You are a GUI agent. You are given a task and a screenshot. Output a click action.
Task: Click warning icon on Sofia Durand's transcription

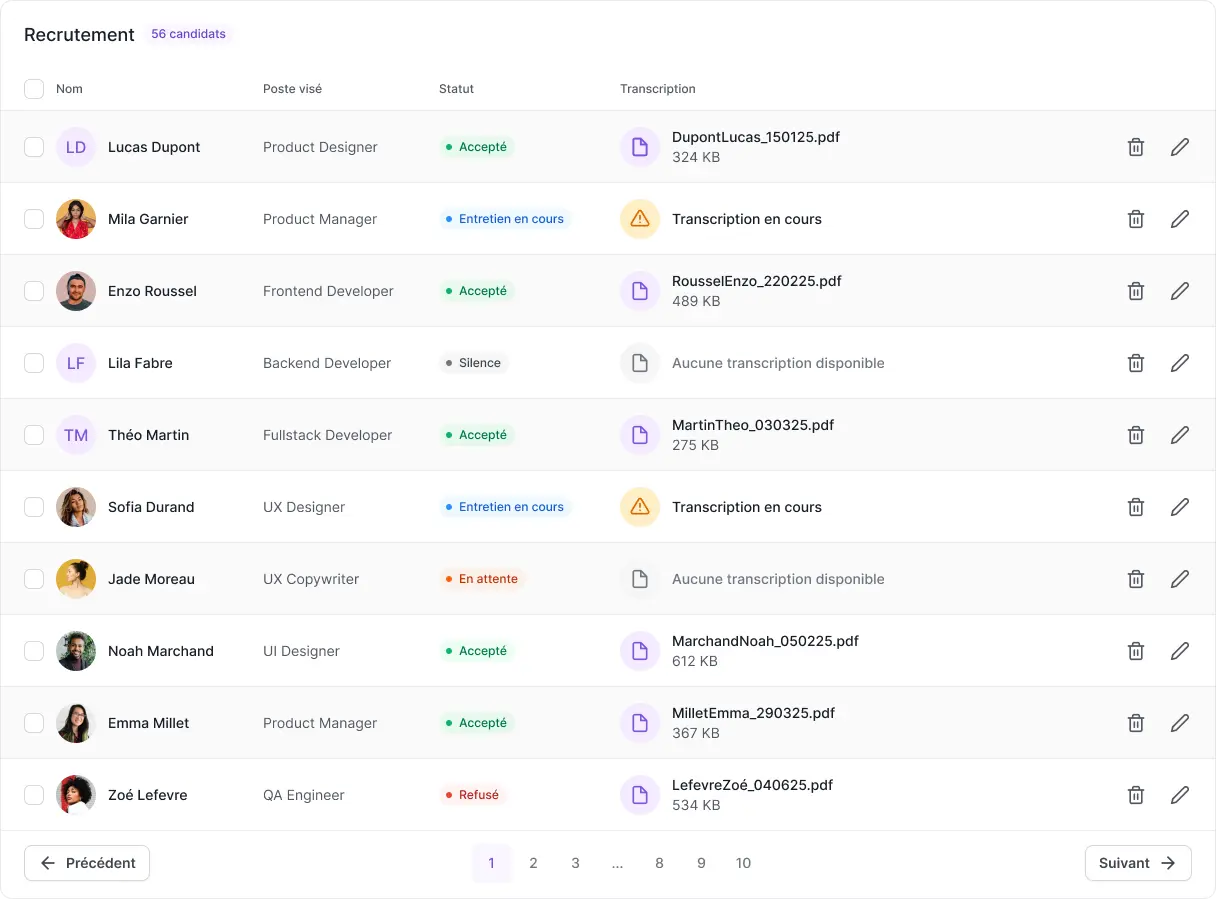pos(640,507)
